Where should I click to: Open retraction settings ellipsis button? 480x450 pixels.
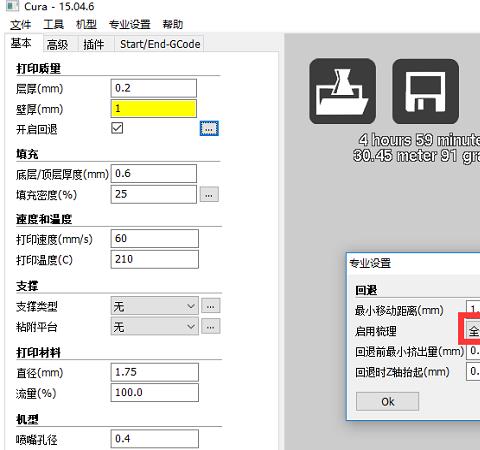pos(209,128)
